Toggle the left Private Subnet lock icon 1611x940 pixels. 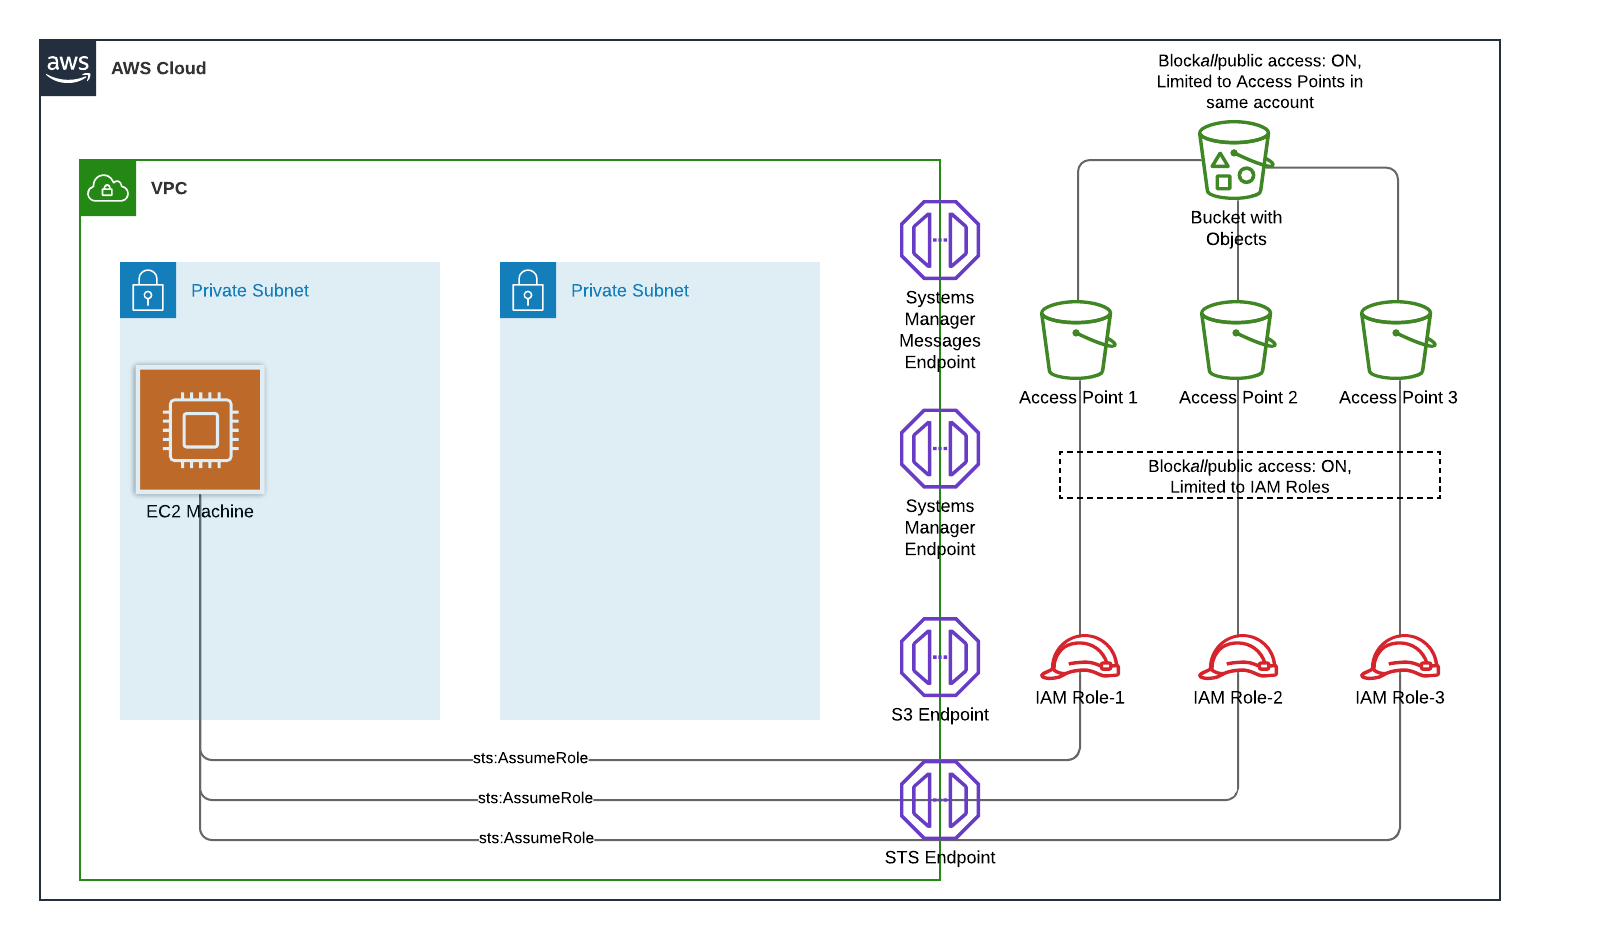click(148, 290)
